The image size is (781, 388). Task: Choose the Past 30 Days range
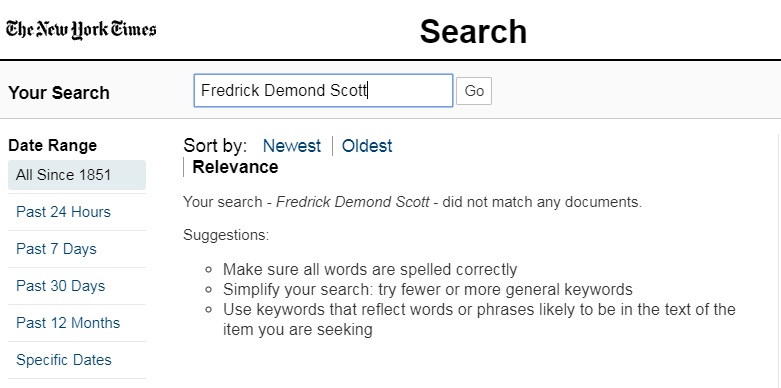[x=61, y=286]
